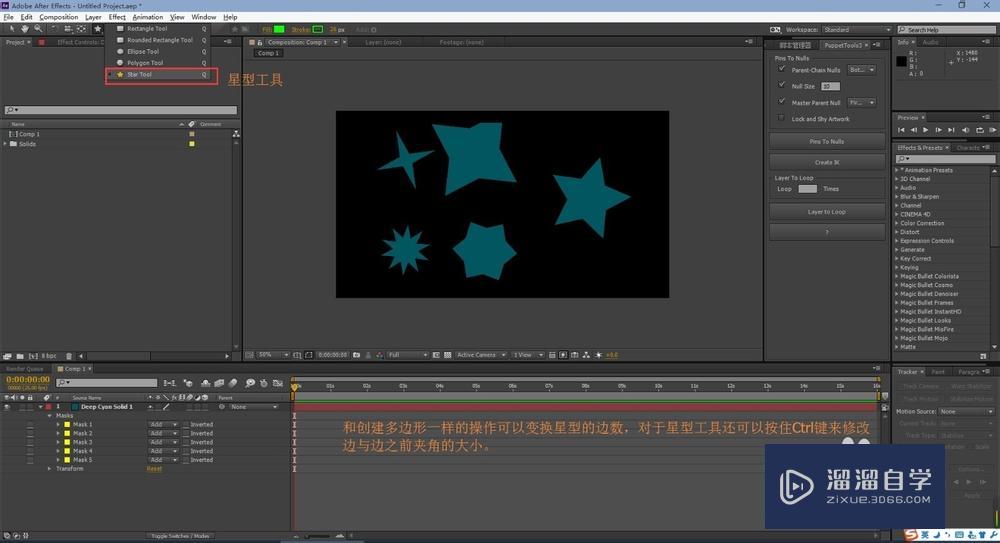This screenshot has width=1000, height=543.
Task: Click the Info panel black color sample
Action: 901,61
